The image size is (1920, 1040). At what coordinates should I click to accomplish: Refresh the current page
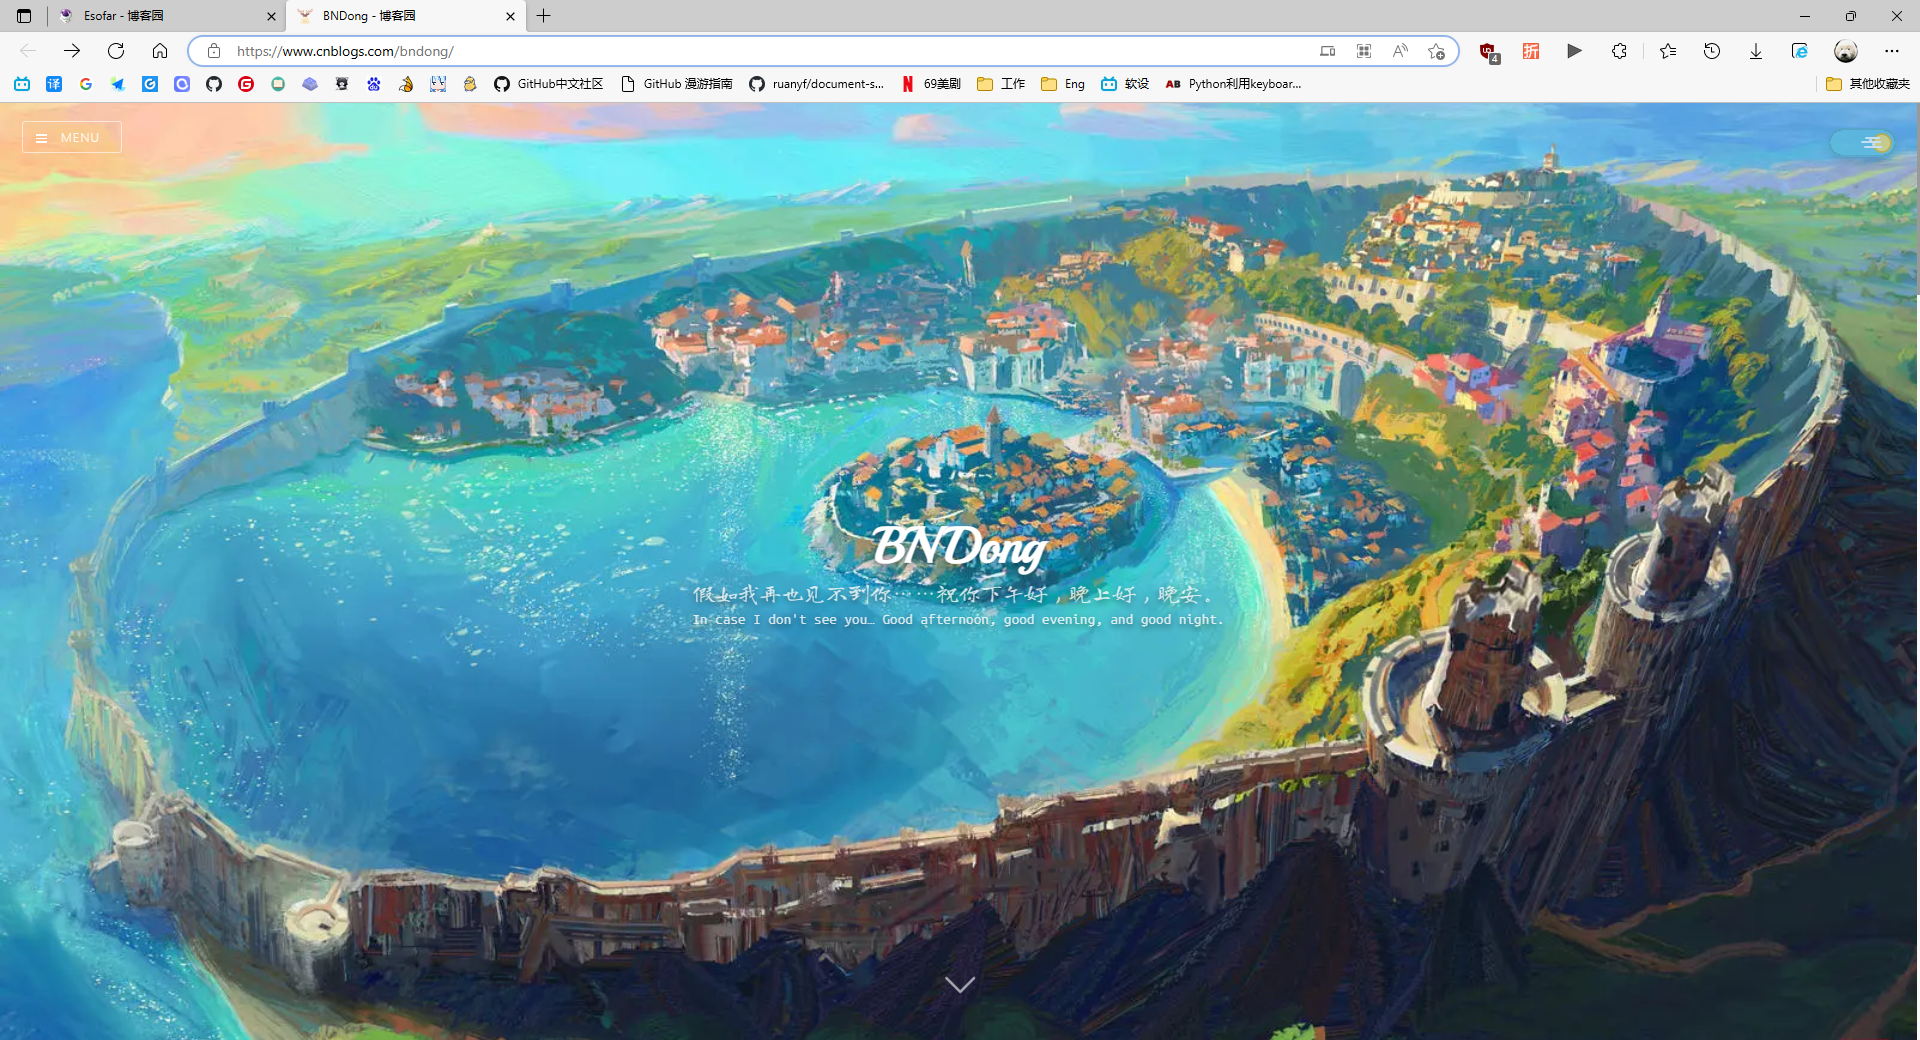pos(116,51)
